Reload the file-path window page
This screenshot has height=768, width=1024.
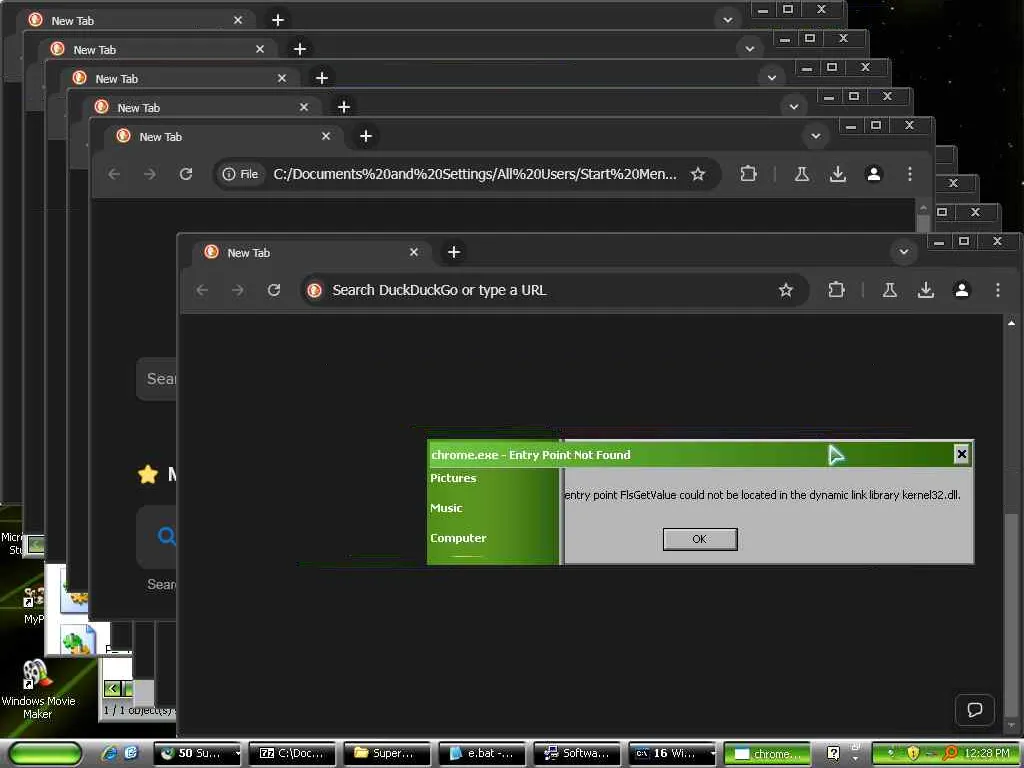click(186, 174)
